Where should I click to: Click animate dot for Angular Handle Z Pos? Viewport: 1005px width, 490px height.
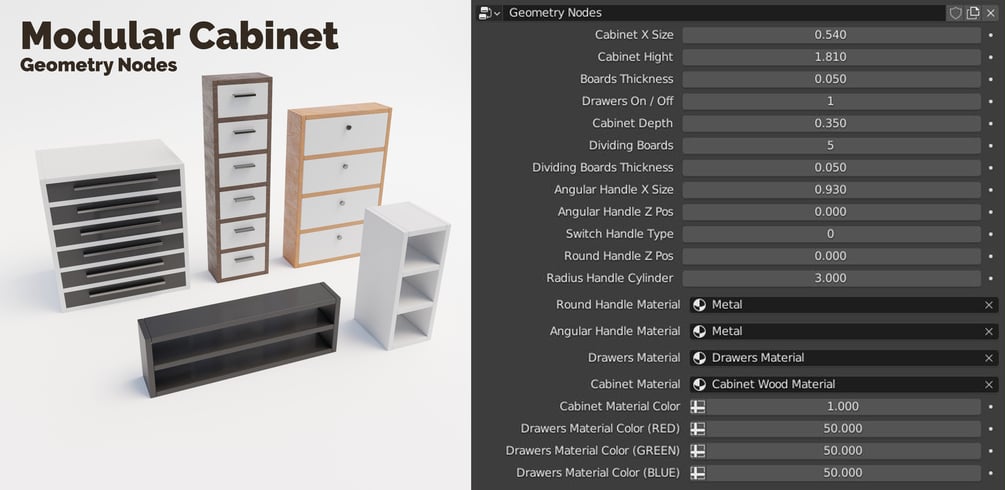click(x=991, y=212)
